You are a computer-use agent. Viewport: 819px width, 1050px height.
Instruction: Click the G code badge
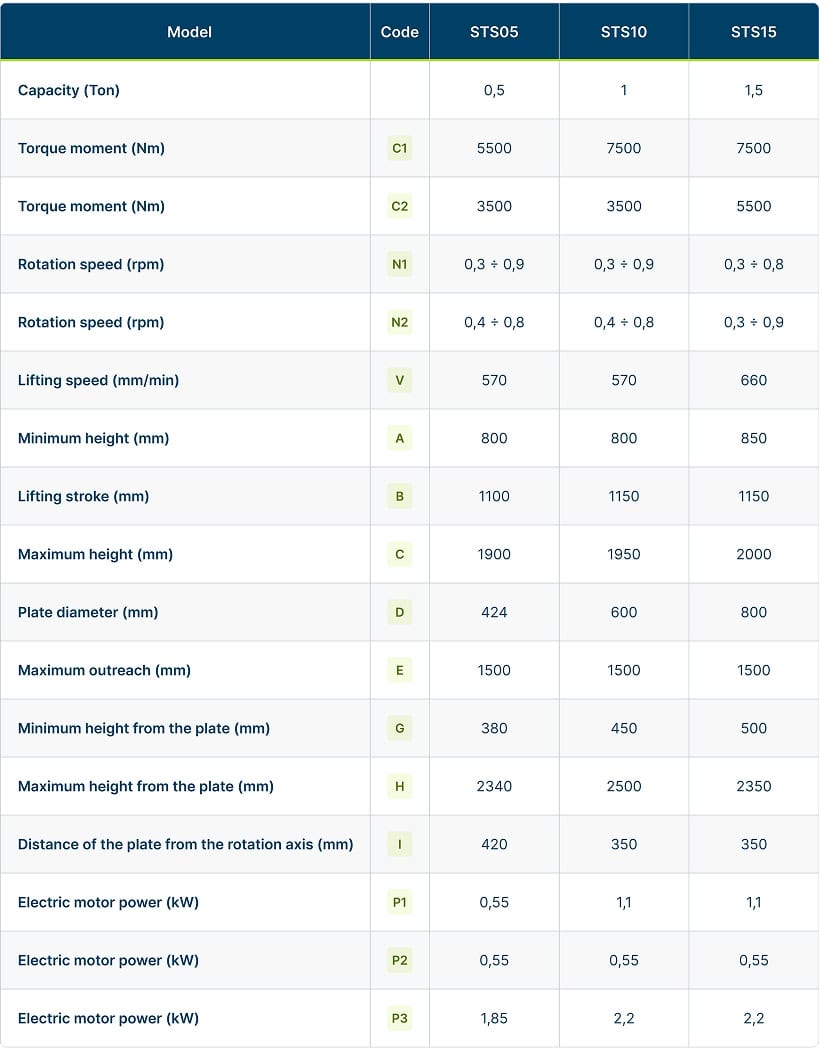[x=400, y=728]
